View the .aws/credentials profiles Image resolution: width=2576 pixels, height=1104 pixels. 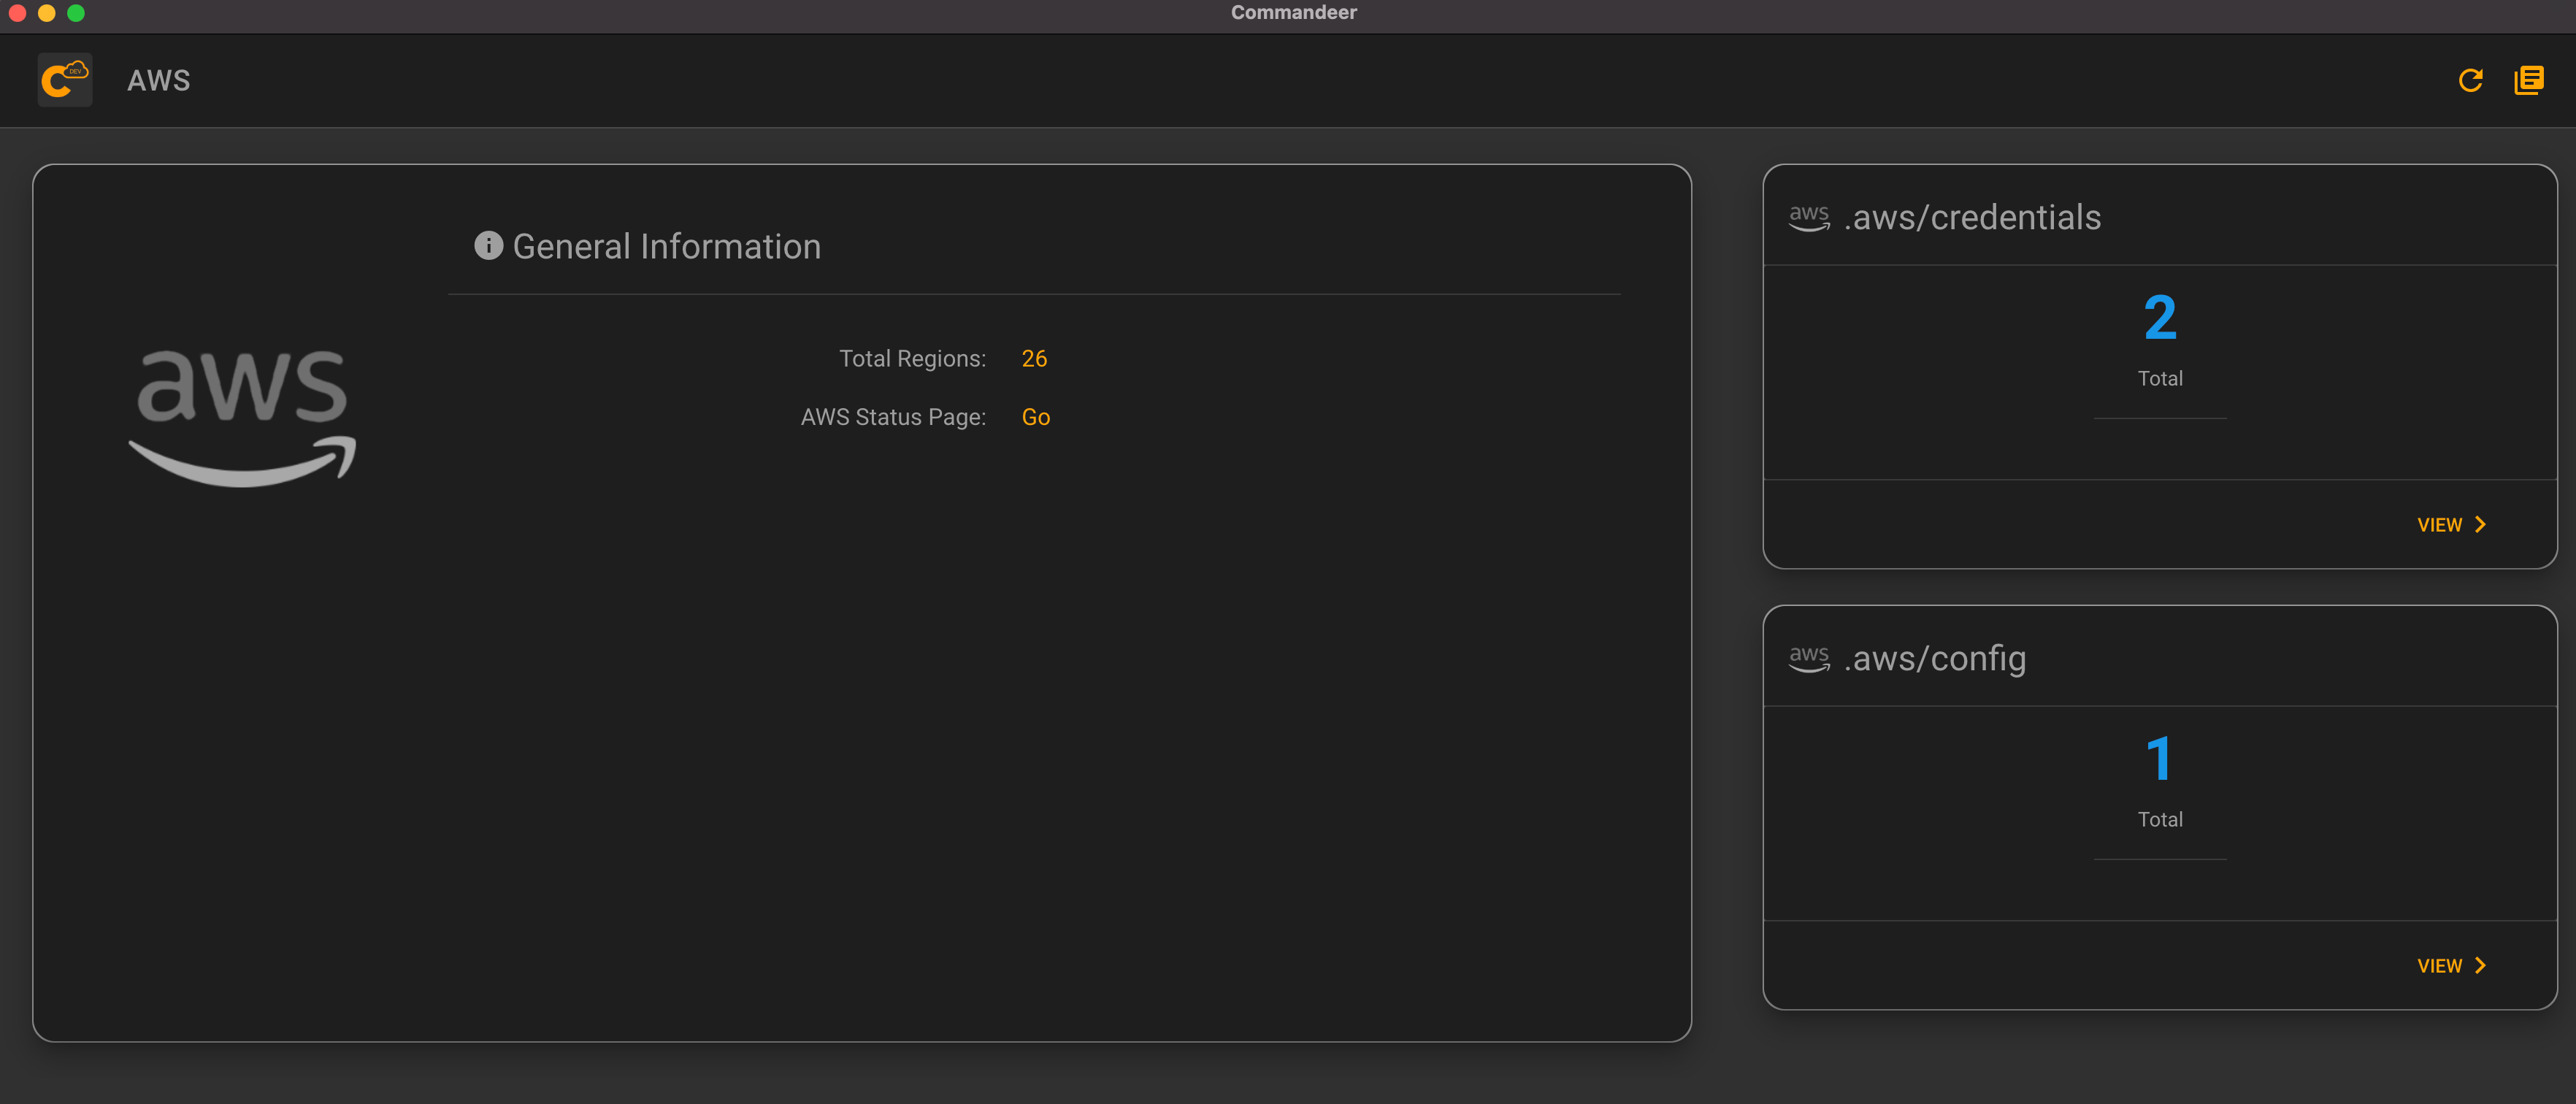click(x=2451, y=525)
